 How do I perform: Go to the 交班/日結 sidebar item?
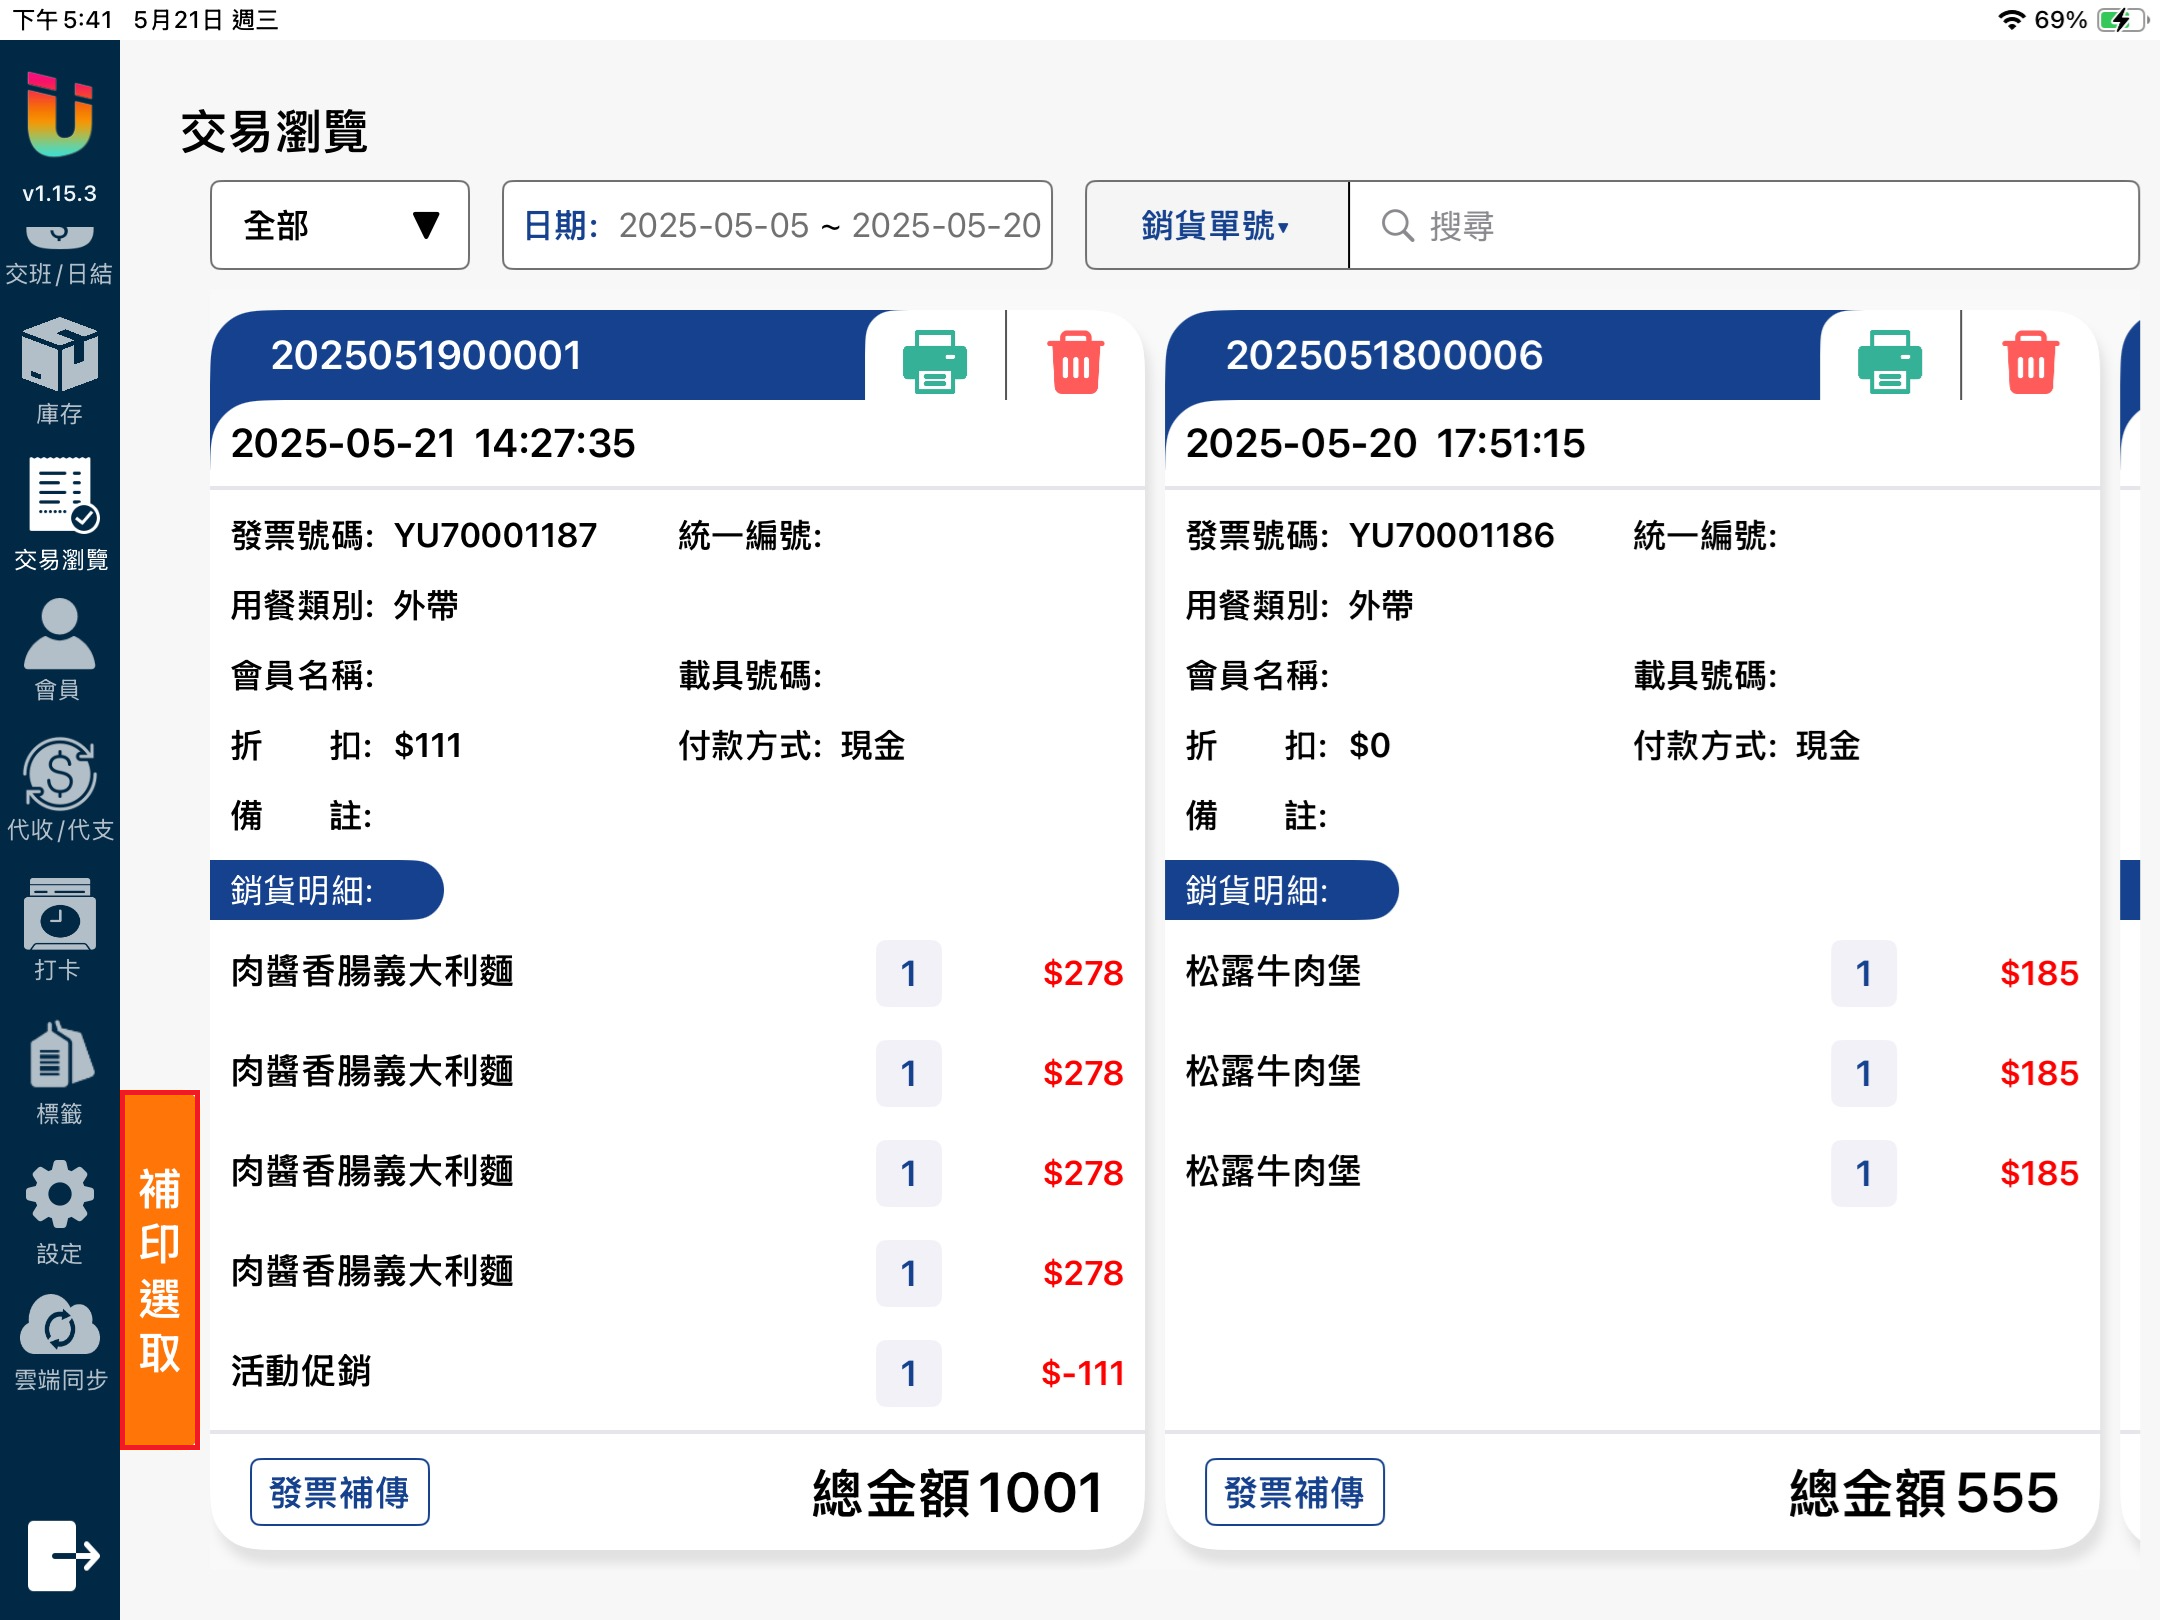pos(59,262)
